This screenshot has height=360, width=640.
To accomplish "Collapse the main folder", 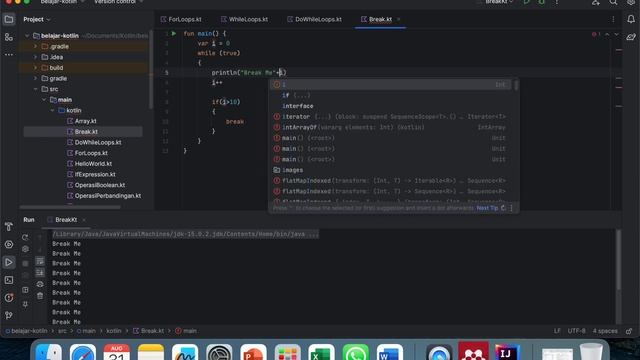I will click(44, 100).
